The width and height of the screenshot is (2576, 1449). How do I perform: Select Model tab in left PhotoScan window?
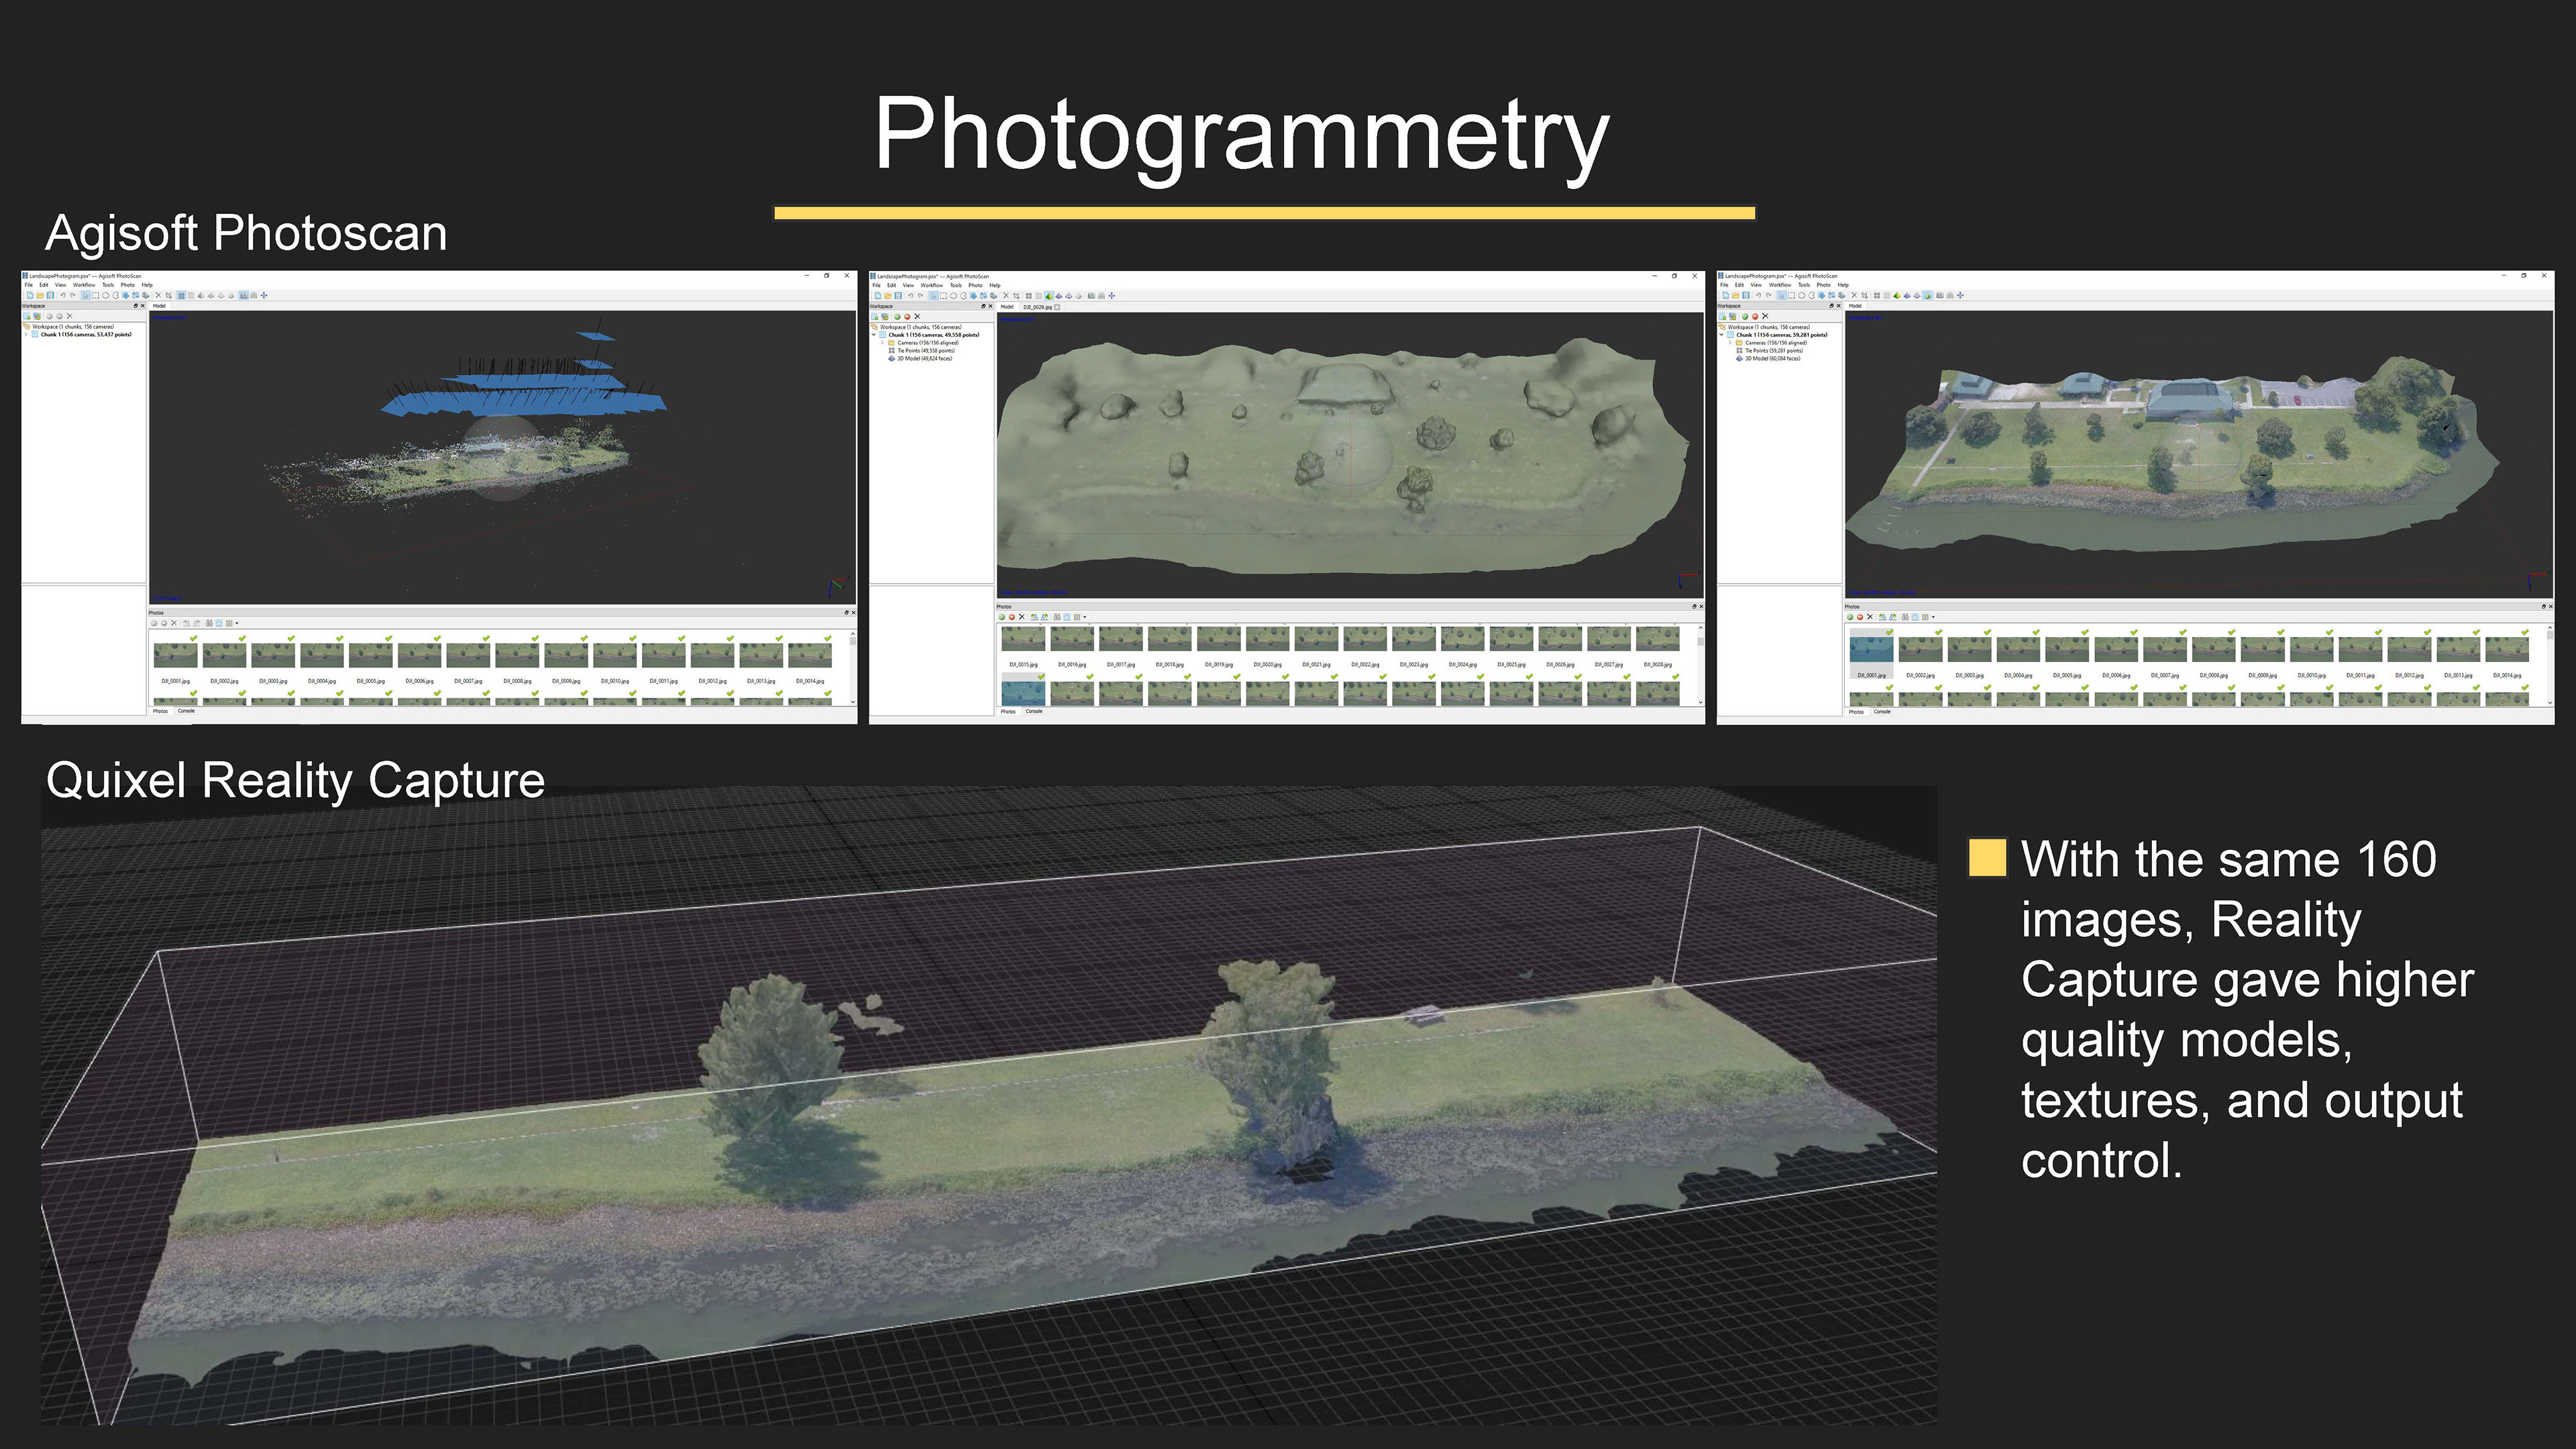pyautogui.click(x=160, y=306)
